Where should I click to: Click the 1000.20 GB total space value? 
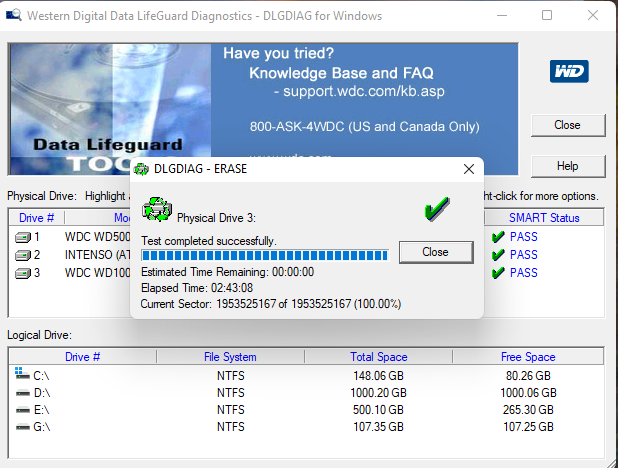click(378, 393)
